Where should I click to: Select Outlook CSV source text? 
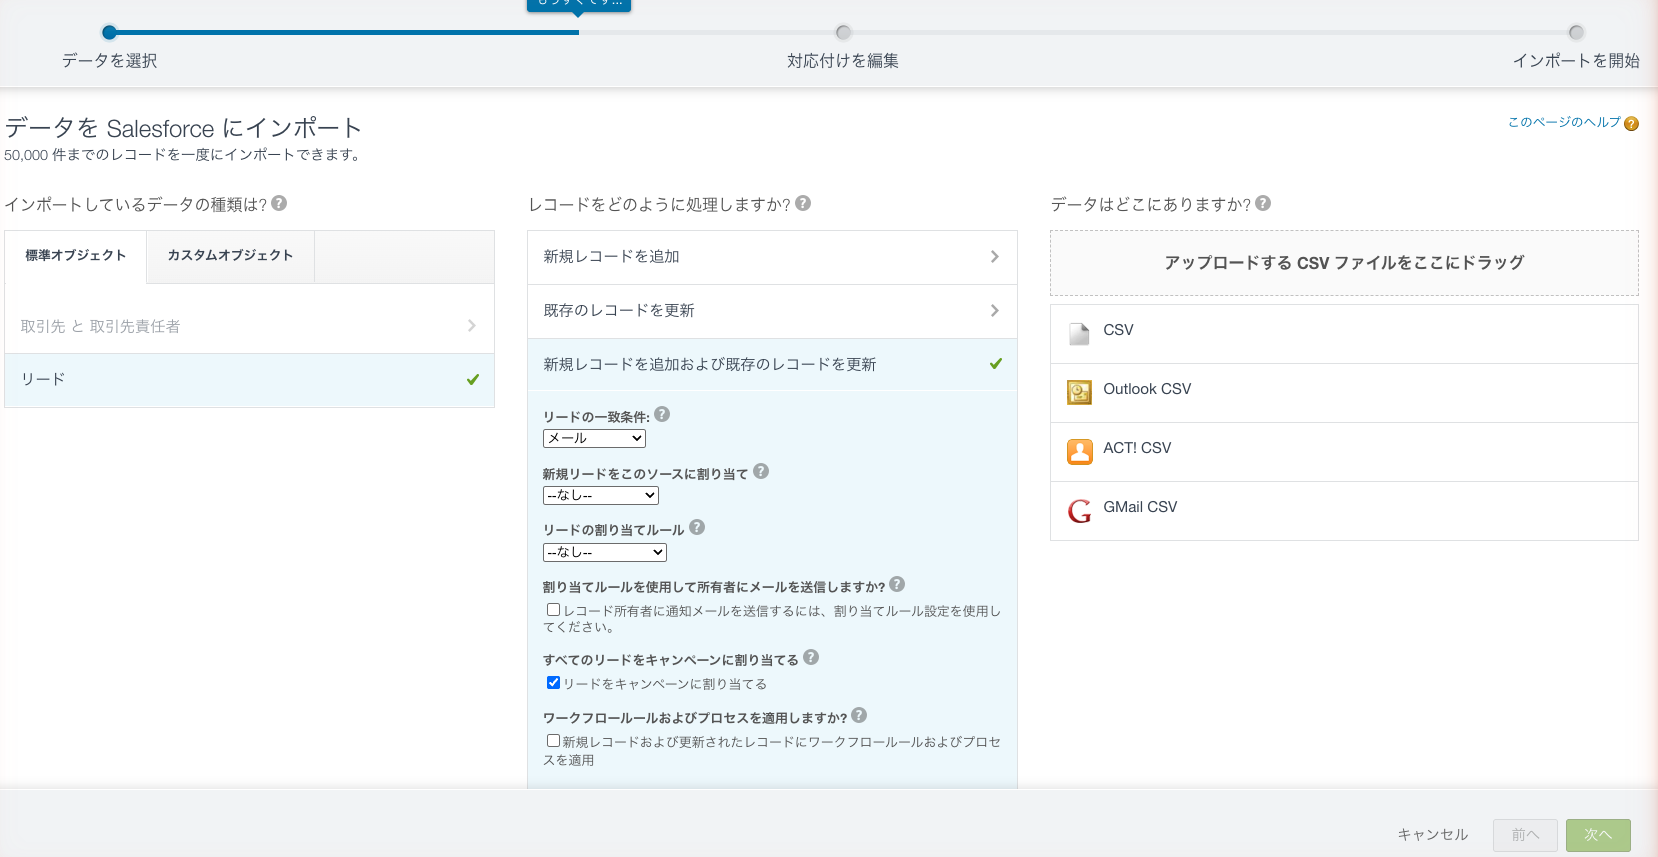[x=1147, y=389]
